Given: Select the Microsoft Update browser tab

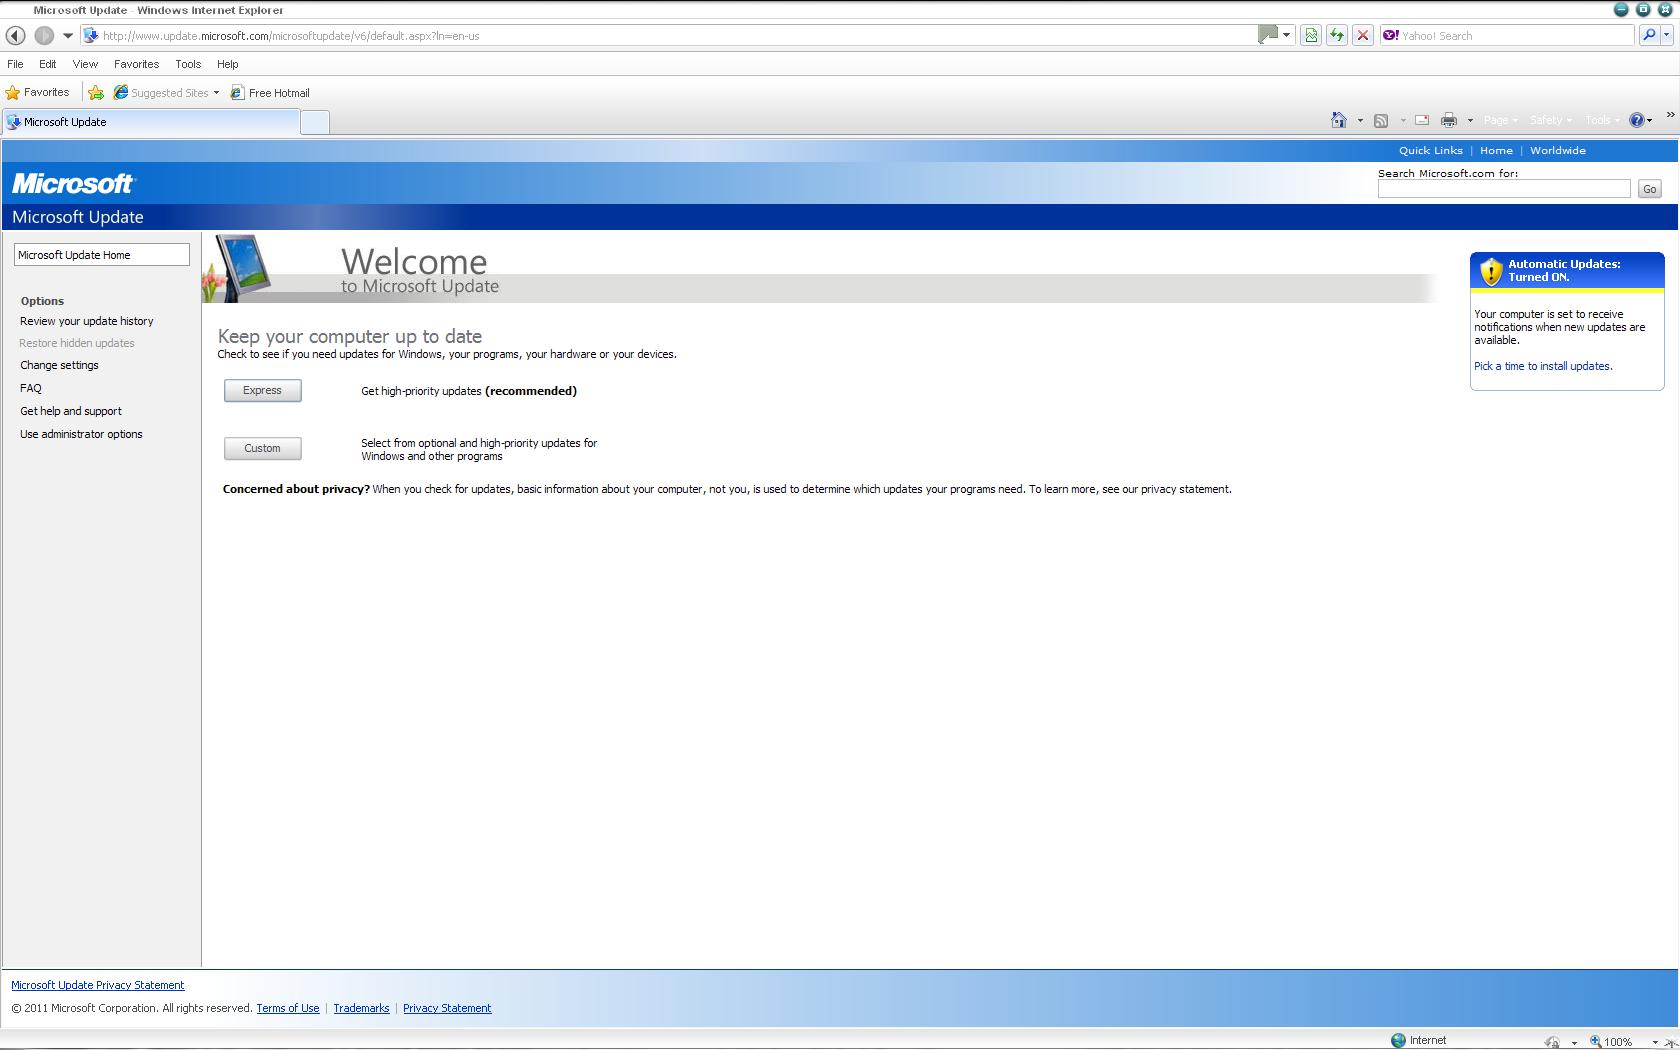Looking at the screenshot, I should click(x=151, y=122).
